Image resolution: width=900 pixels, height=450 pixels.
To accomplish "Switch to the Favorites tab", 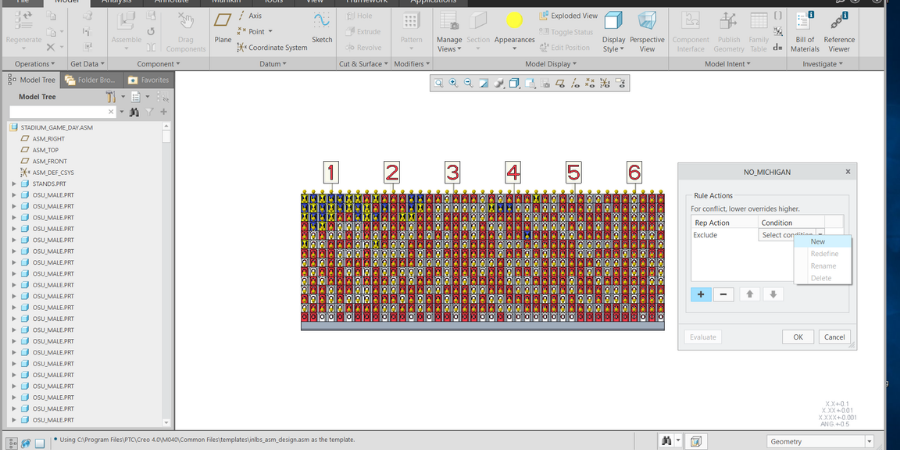I will click(148, 79).
